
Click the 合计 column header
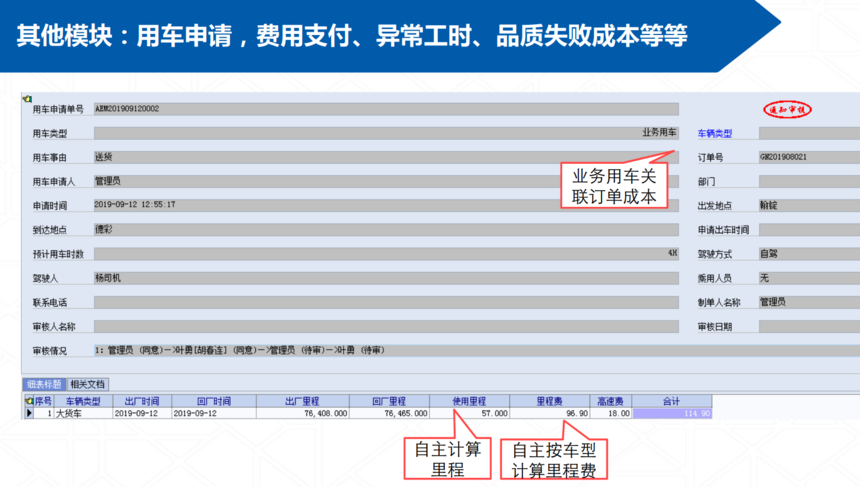click(x=672, y=401)
